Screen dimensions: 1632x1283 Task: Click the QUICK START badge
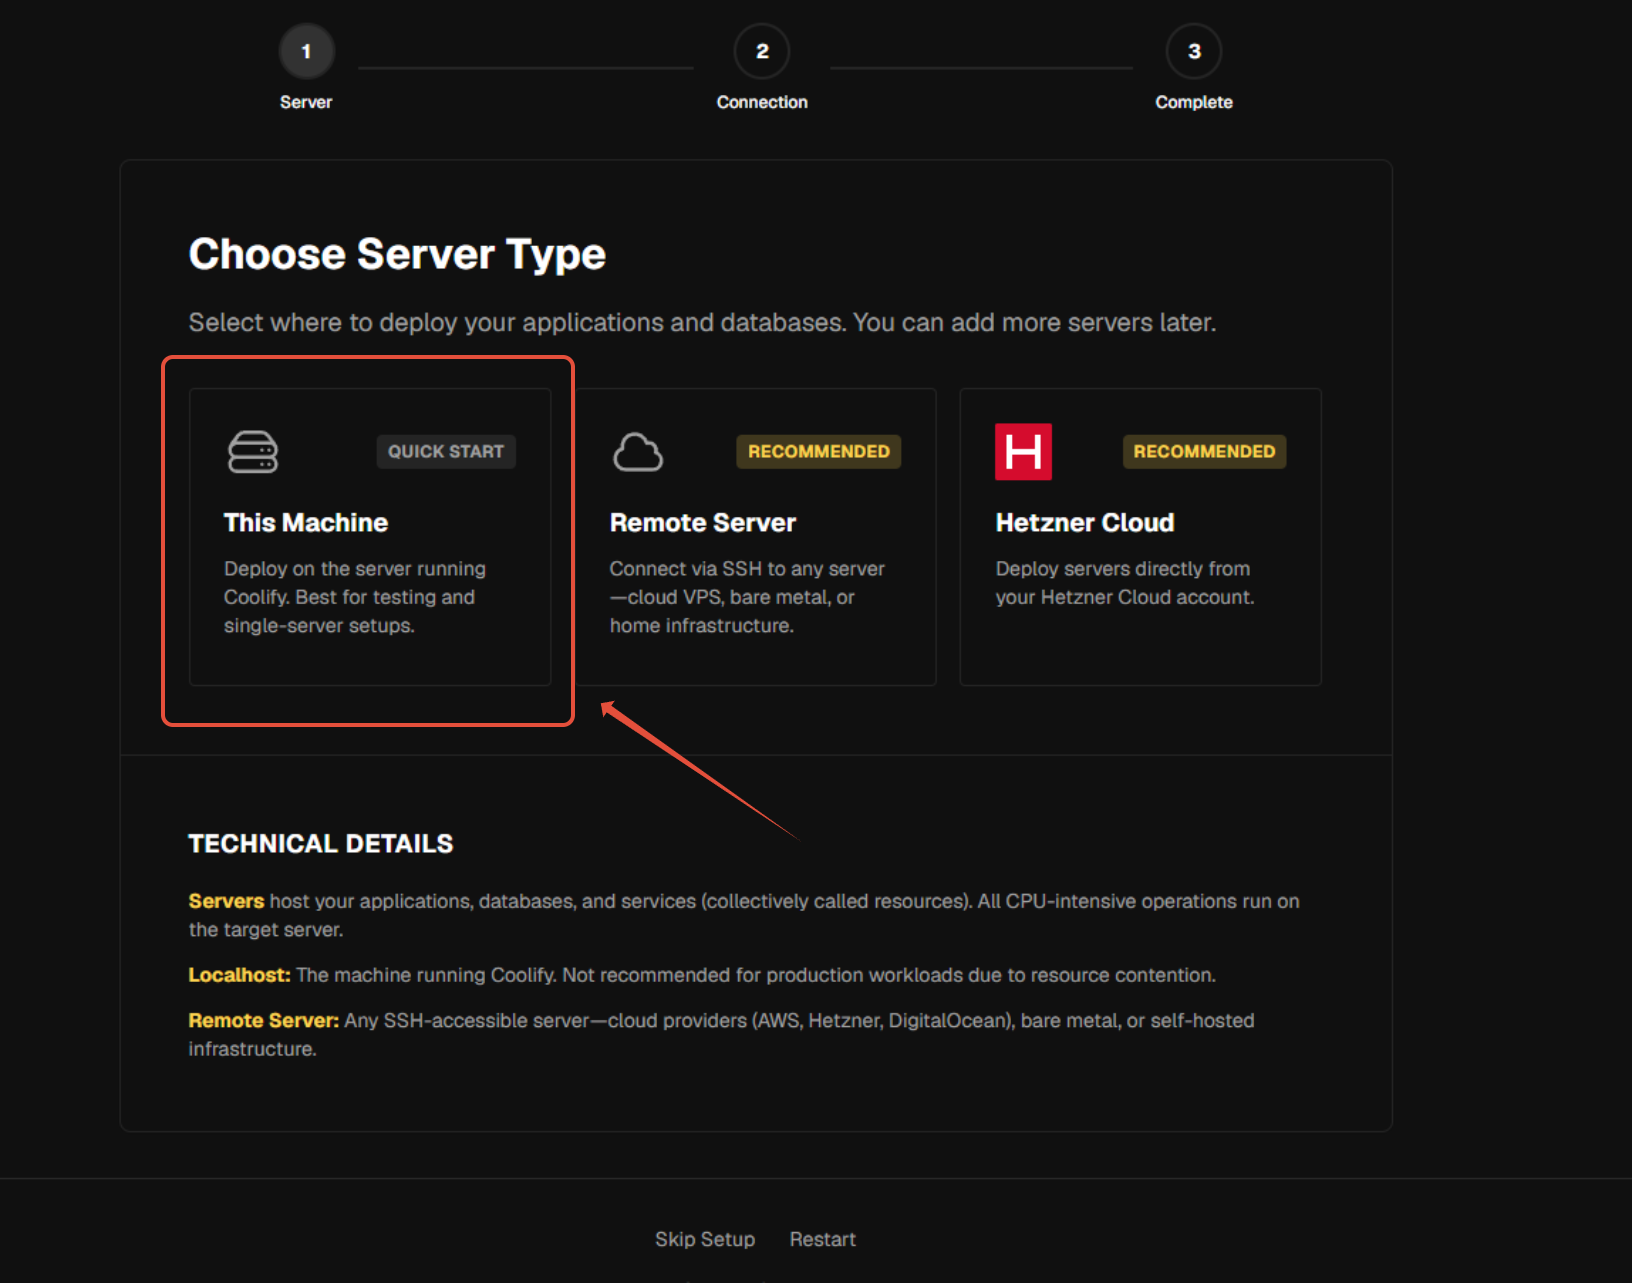click(446, 451)
